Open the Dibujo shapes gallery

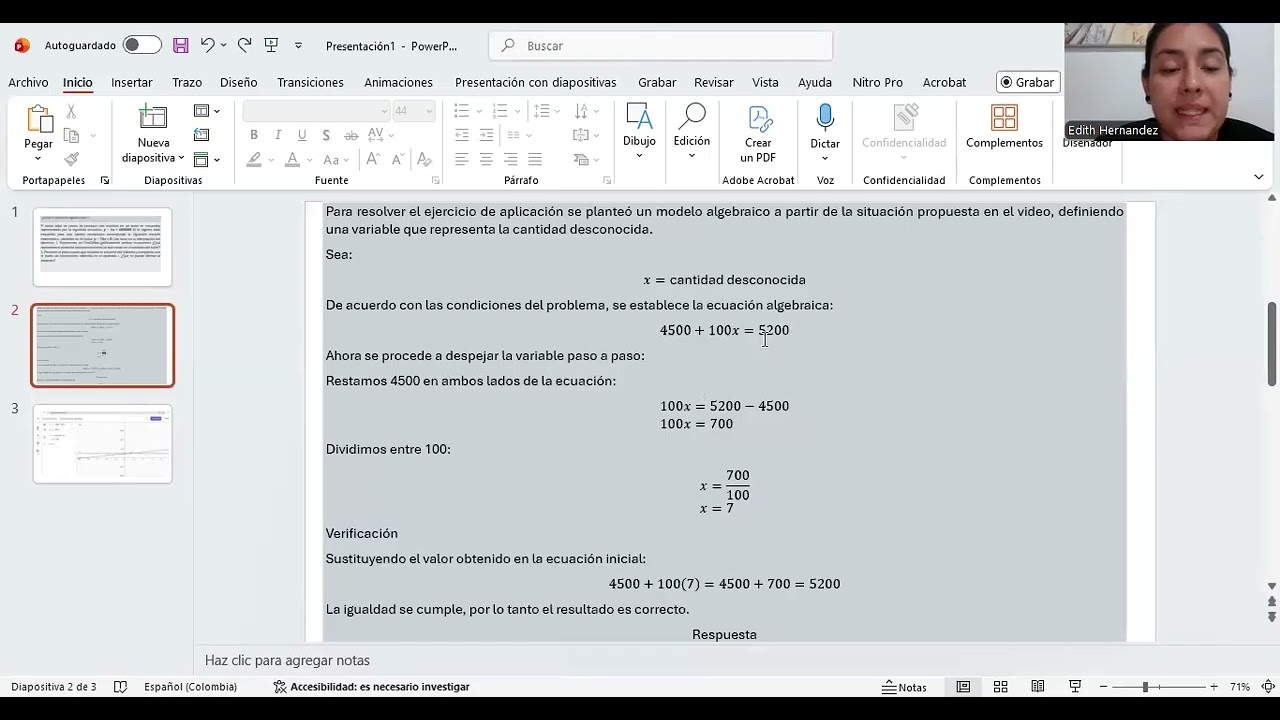(x=639, y=131)
